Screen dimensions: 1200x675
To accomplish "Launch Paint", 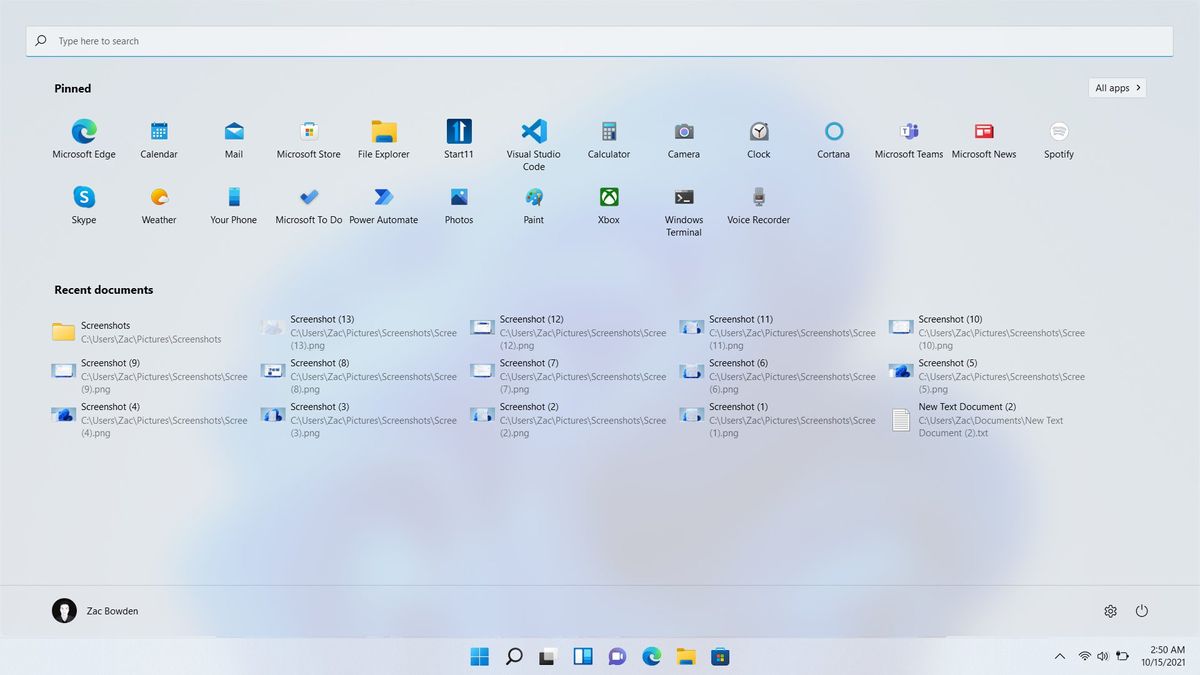I will pyautogui.click(x=533, y=198).
